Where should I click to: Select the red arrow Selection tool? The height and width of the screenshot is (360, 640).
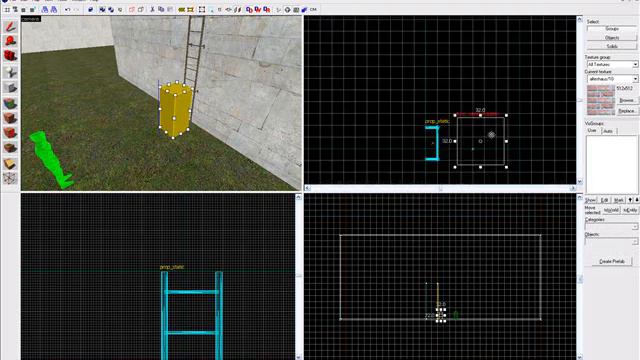pos(10,27)
